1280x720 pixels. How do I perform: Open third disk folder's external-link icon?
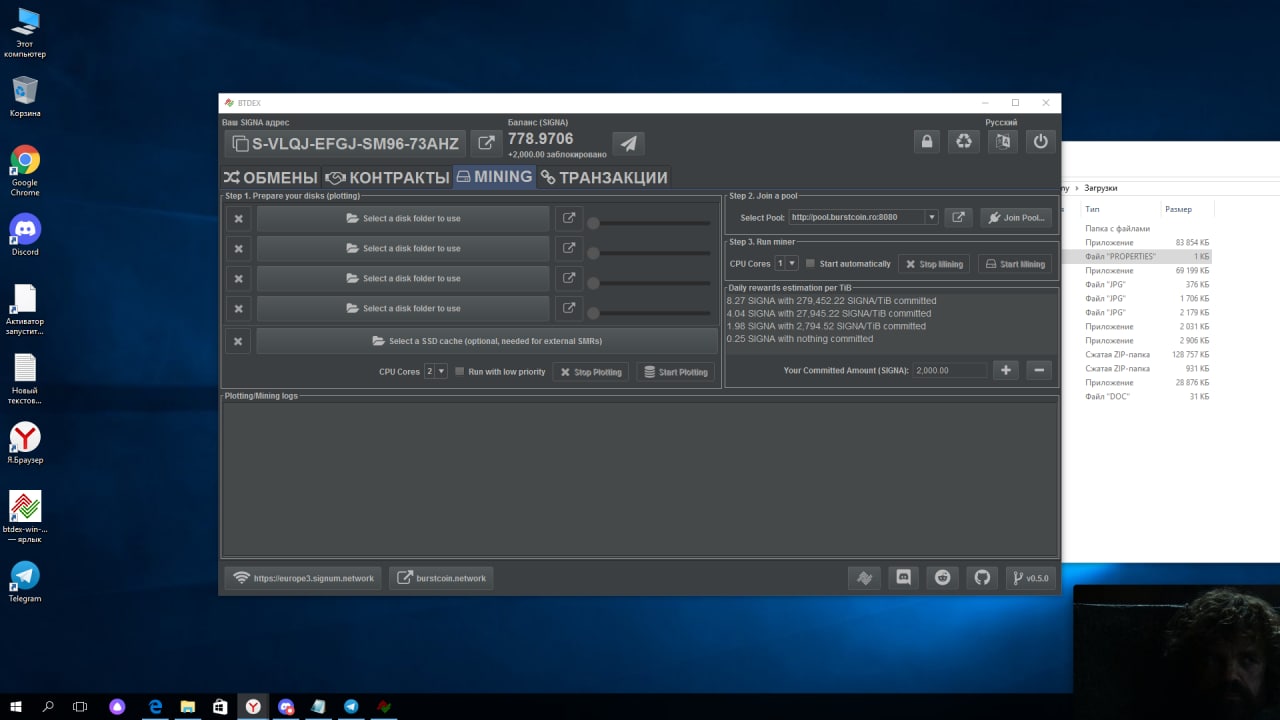point(569,278)
